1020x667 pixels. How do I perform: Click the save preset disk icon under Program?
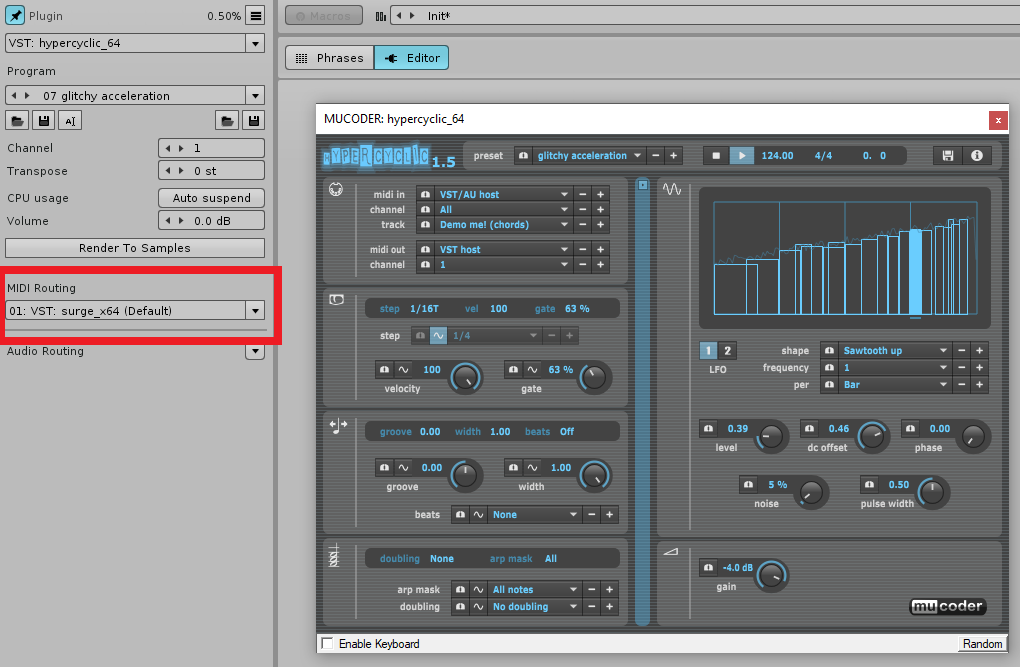click(x=44, y=120)
